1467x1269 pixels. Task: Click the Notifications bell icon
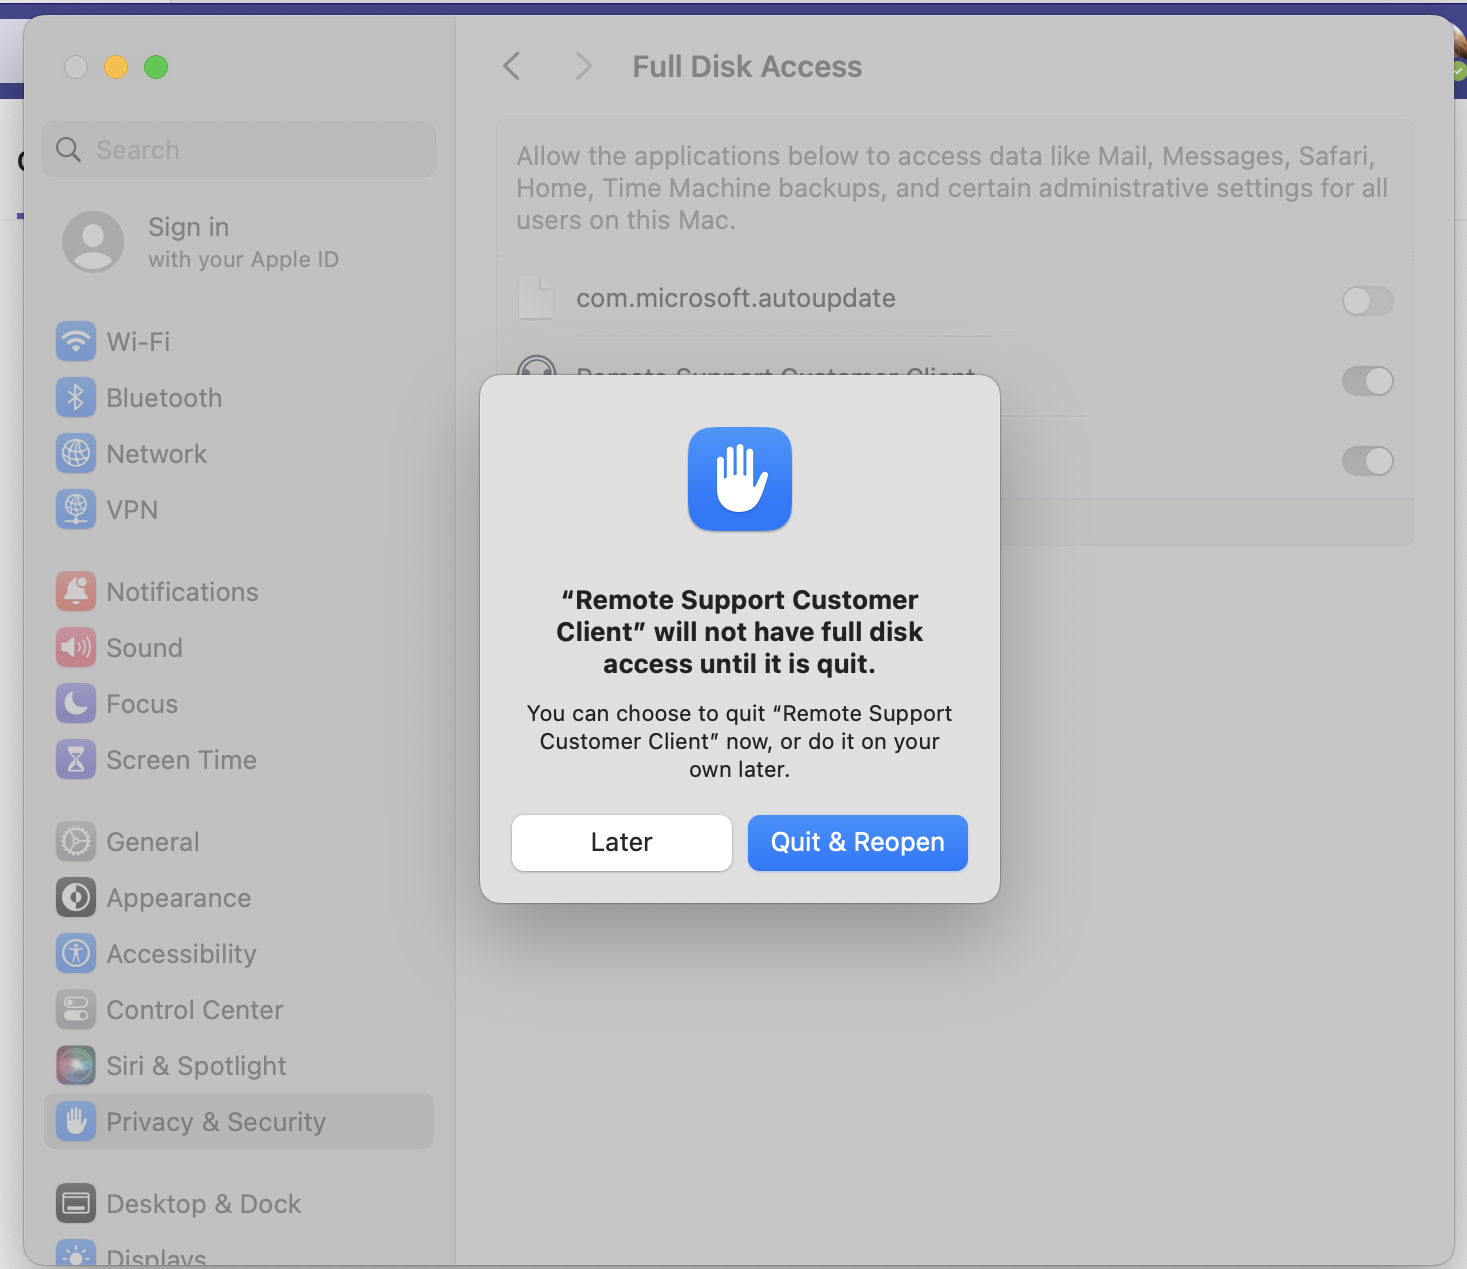click(x=76, y=592)
